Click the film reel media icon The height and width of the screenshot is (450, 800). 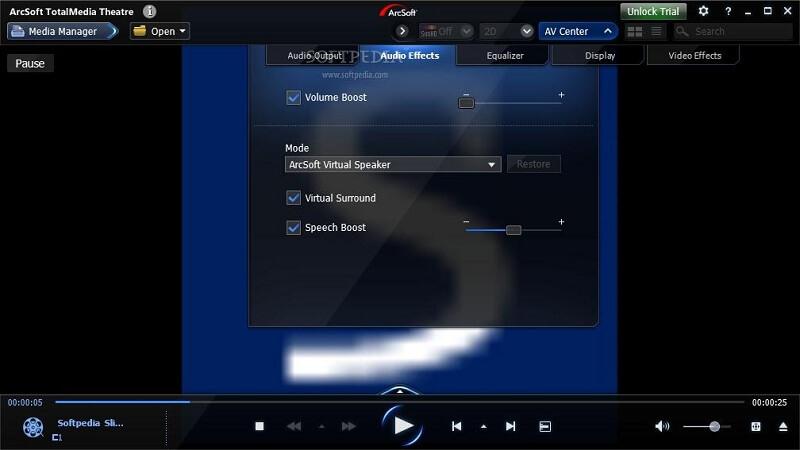pyautogui.click(x=33, y=427)
